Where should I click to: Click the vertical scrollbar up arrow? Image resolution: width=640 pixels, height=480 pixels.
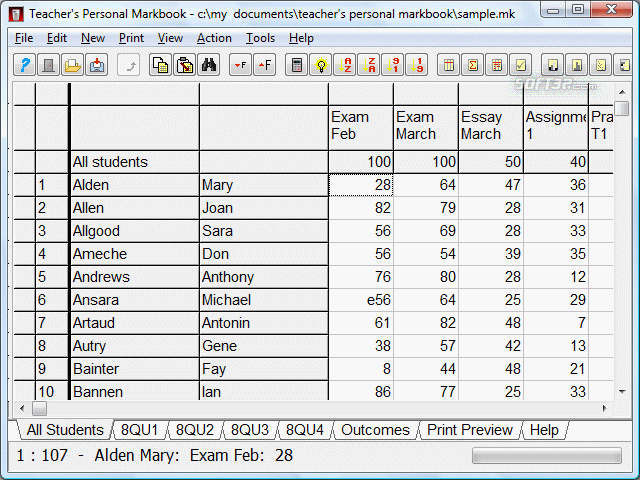[x=622, y=92]
